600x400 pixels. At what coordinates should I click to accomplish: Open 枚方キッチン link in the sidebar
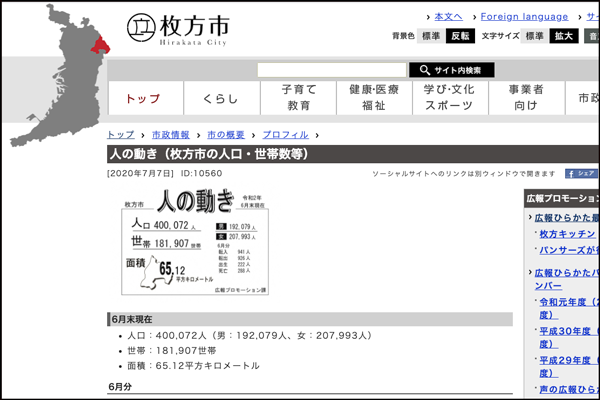567,234
